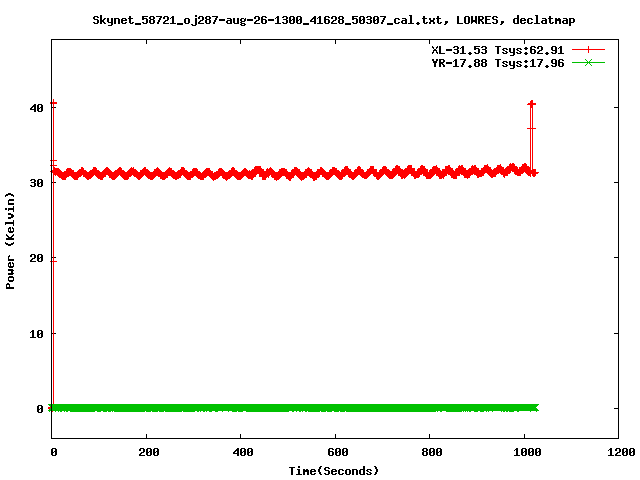Click x-axis tick label 600
The height and width of the screenshot is (480, 640).
tap(338, 452)
